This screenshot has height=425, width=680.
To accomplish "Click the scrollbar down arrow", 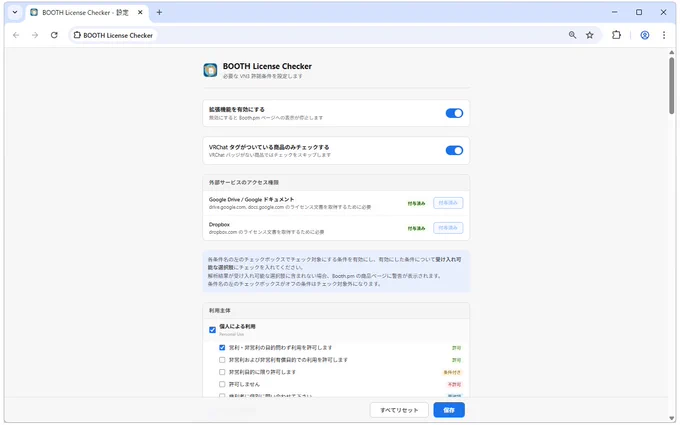I will [672, 418].
